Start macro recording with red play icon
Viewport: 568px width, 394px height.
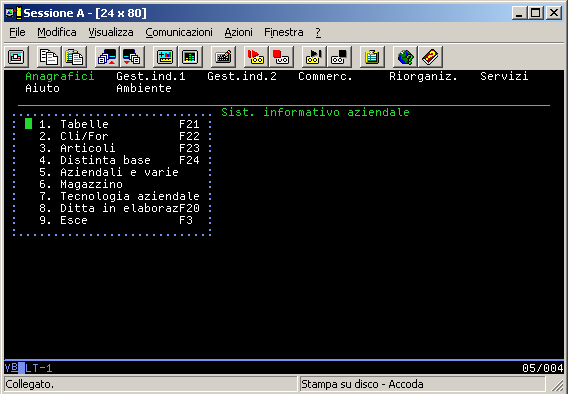(x=256, y=57)
